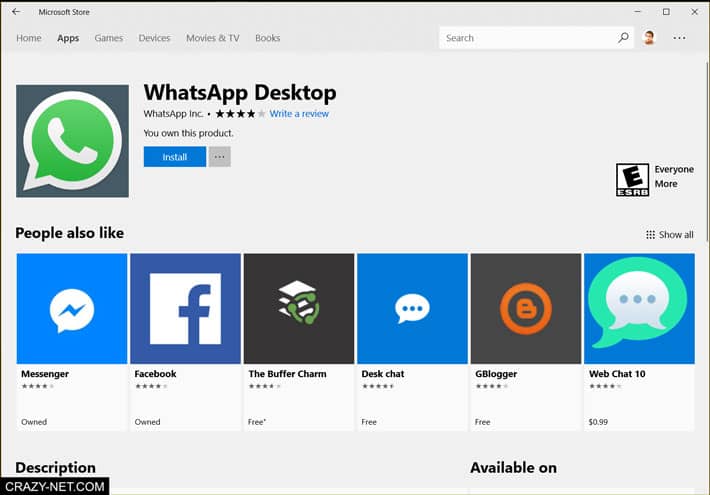Image resolution: width=710 pixels, height=495 pixels.
Task: Click the Free label under GBlogger
Action: (x=482, y=422)
